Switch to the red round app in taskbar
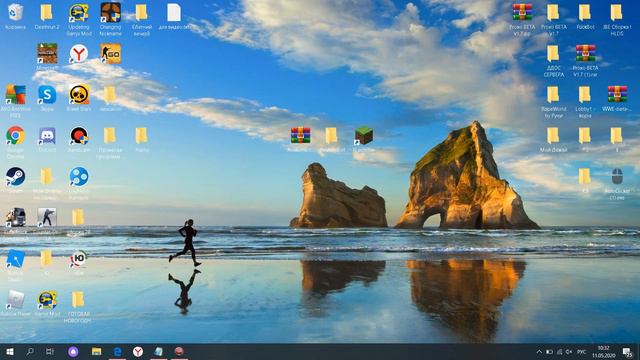Viewport: 640px width, 360px height. 179,351
